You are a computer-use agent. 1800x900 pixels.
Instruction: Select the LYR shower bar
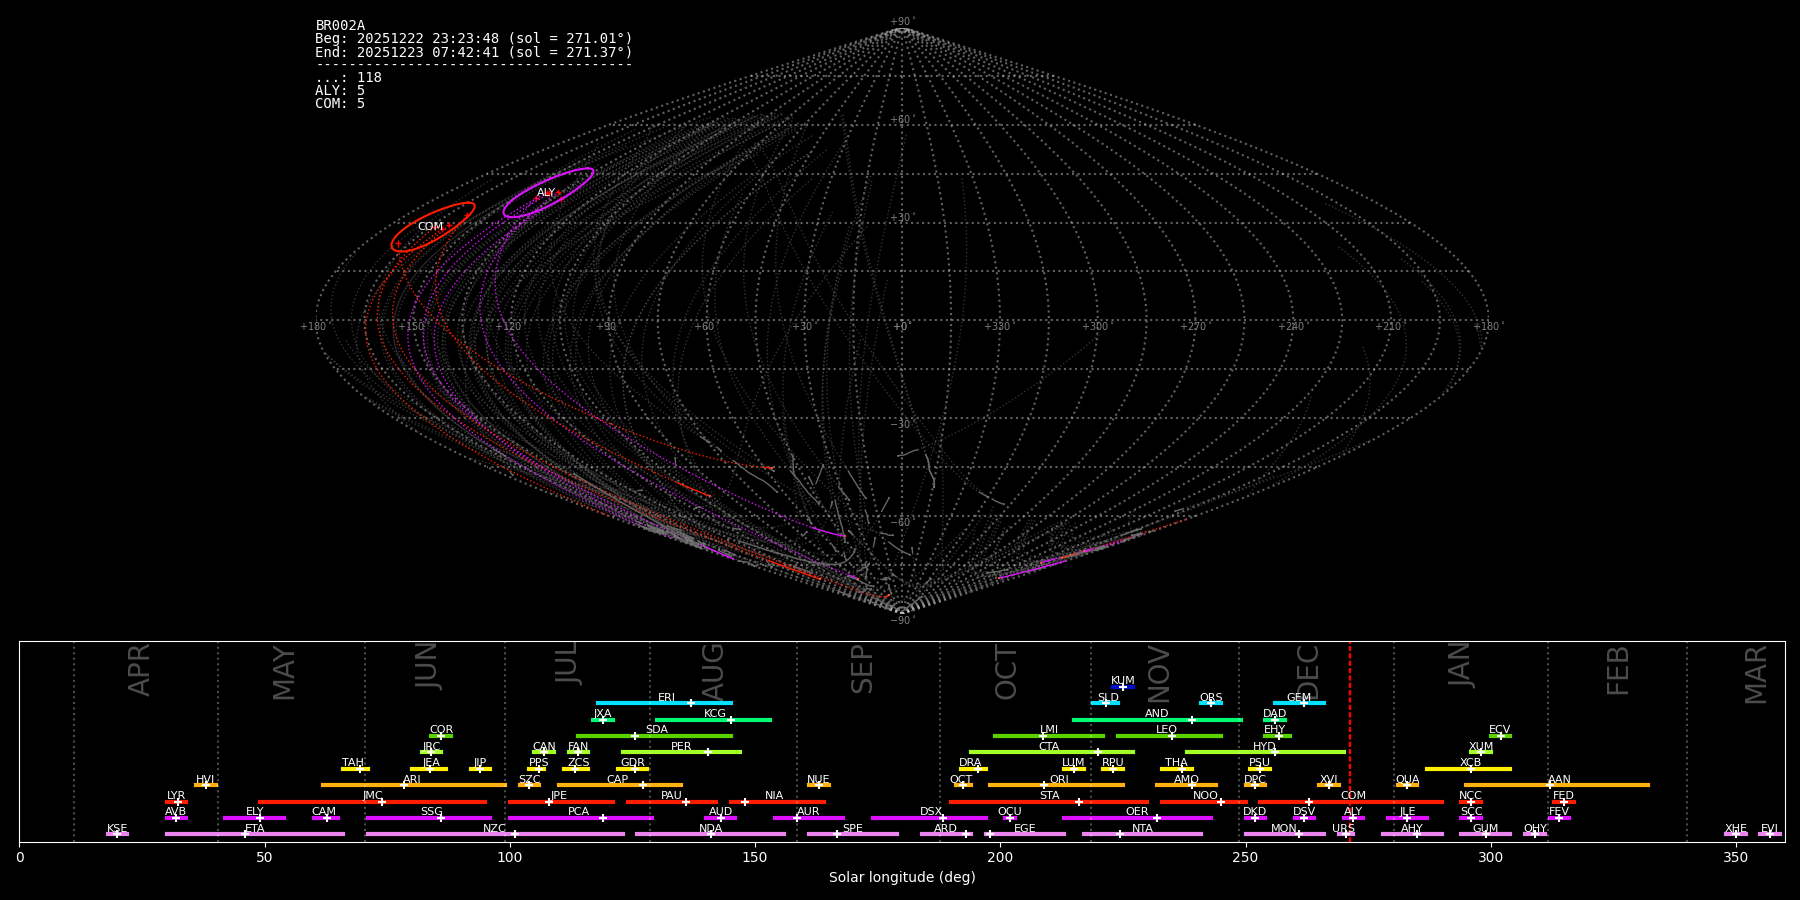[176, 801]
